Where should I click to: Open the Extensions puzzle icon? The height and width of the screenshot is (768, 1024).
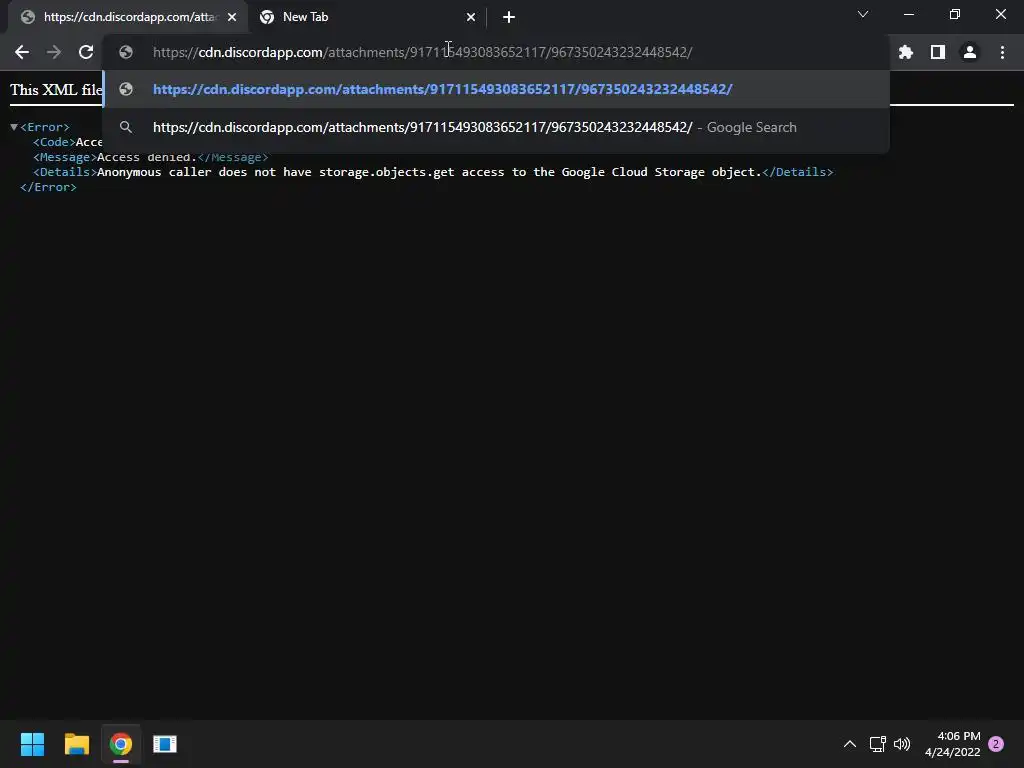[906, 52]
